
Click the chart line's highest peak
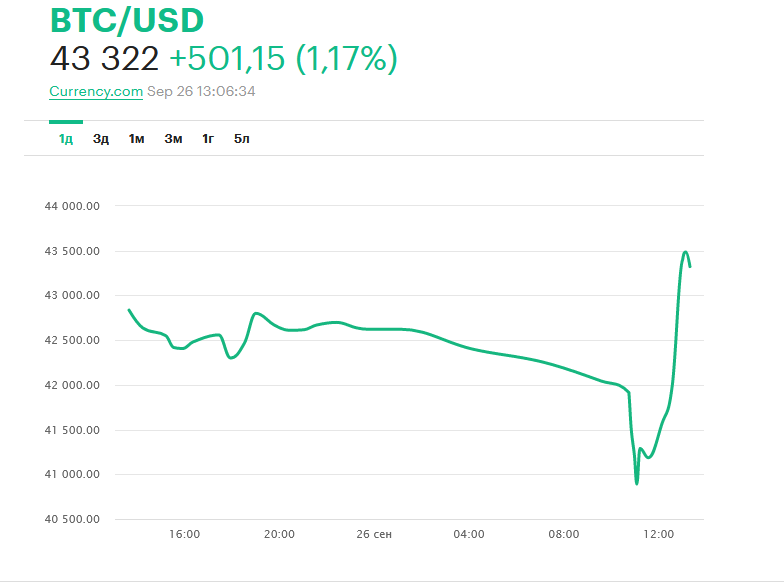coord(686,252)
